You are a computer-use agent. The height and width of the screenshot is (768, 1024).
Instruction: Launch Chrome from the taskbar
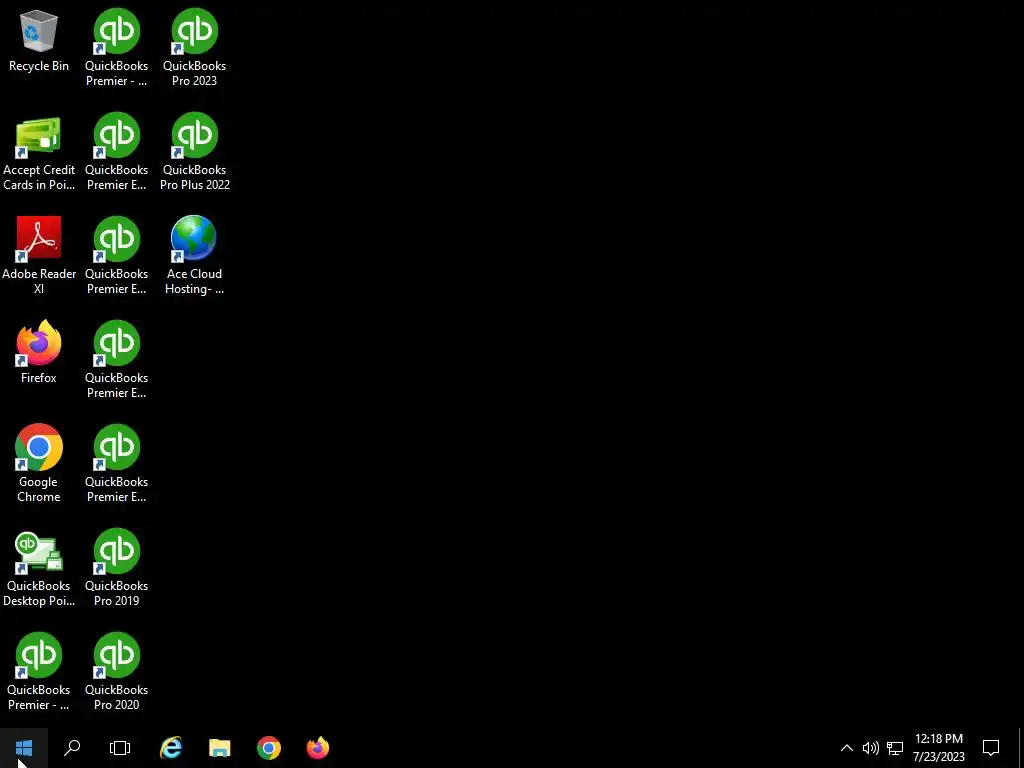[x=268, y=748]
